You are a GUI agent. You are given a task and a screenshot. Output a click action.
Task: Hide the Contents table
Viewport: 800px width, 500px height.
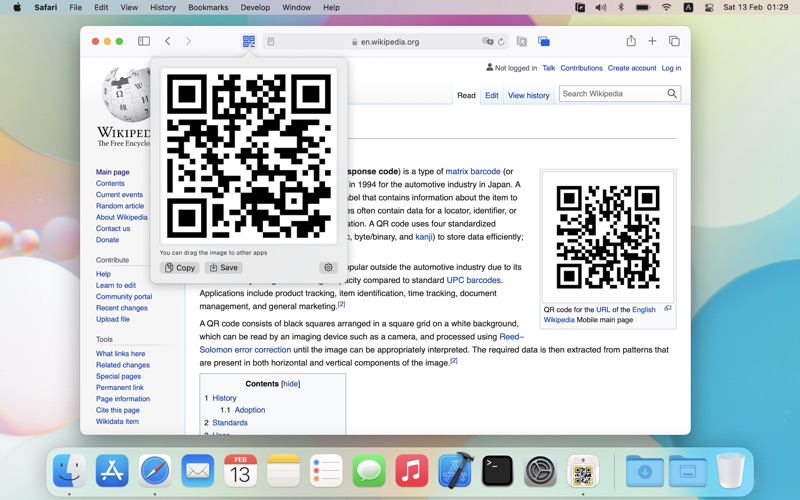click(290, 384)
